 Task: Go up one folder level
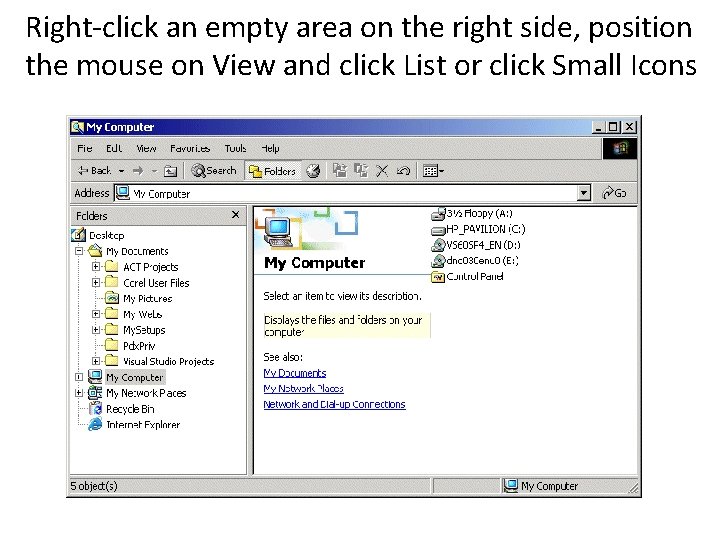(x=170, y=171)
